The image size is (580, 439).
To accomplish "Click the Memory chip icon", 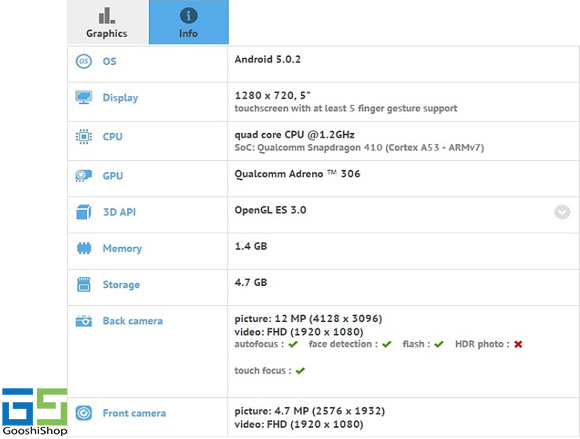I will point(84,248).
